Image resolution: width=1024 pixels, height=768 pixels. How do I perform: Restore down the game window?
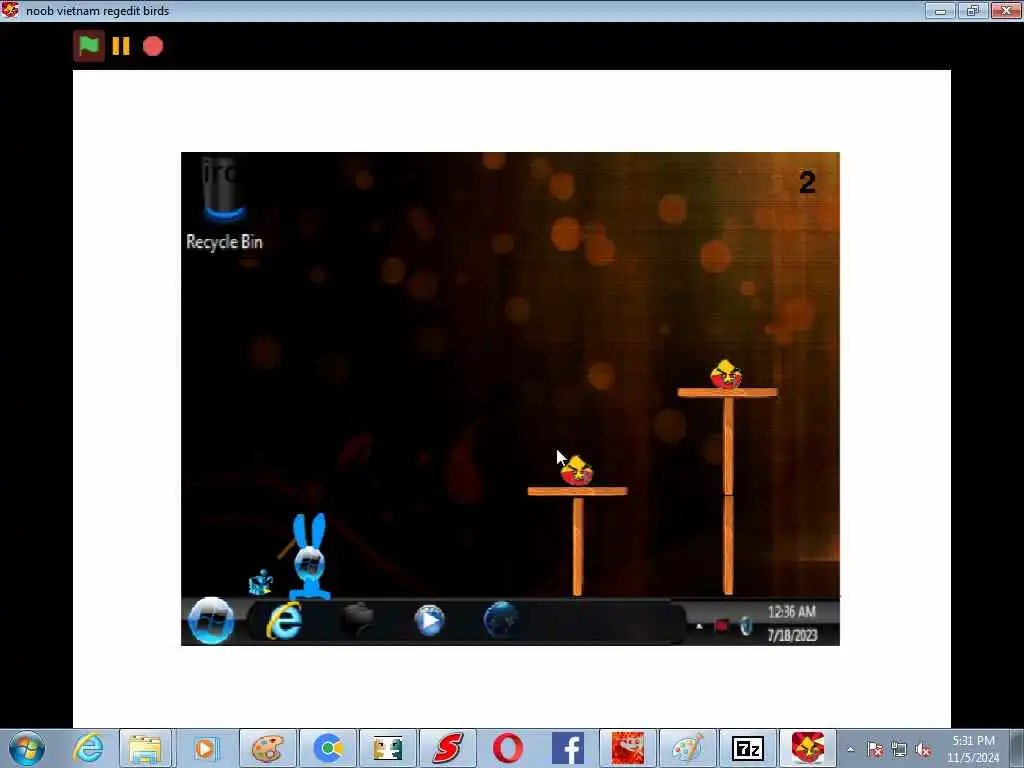point(973,10)
